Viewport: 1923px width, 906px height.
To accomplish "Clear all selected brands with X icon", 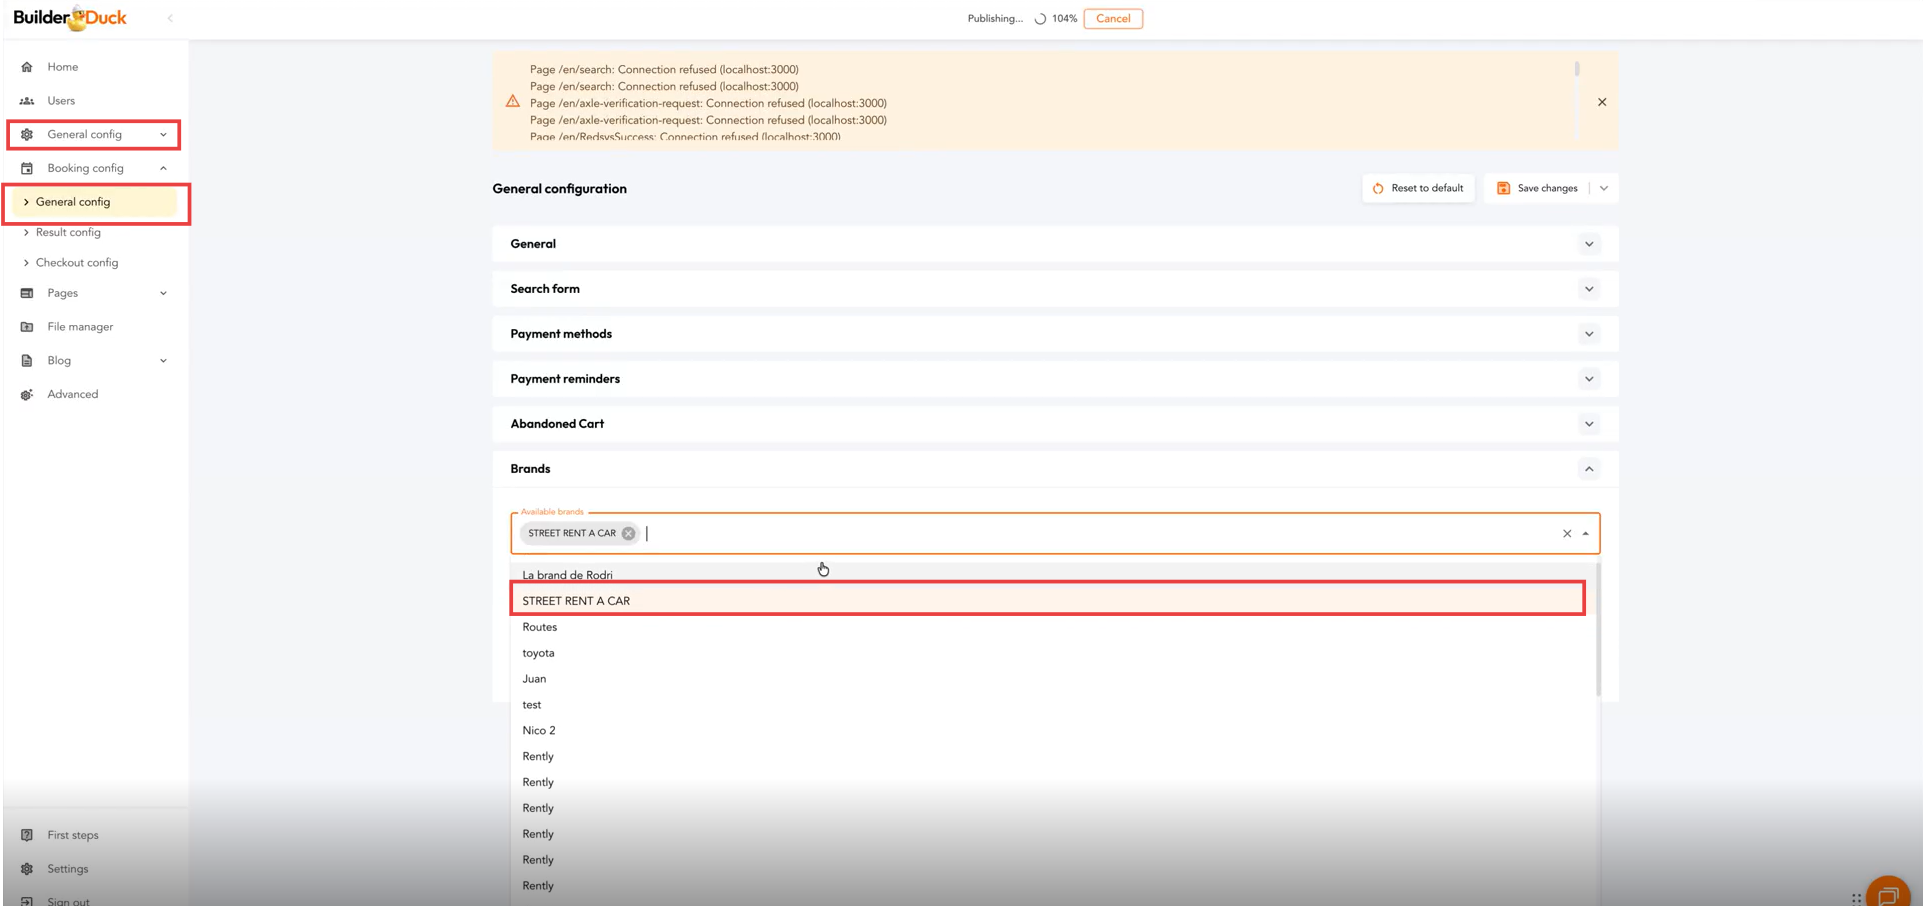I will [1566, 534].
